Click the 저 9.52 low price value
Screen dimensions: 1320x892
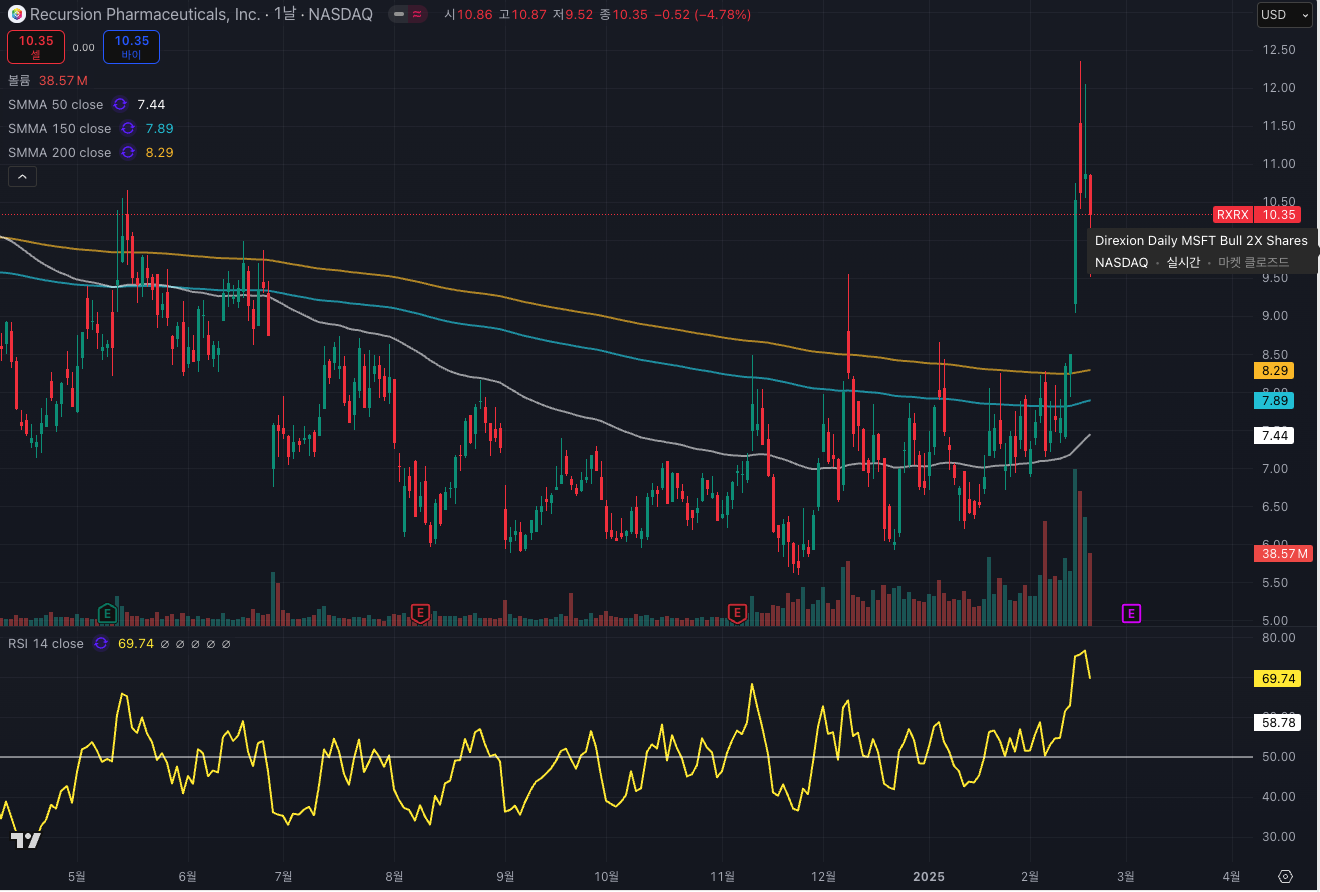coord(572,14)
